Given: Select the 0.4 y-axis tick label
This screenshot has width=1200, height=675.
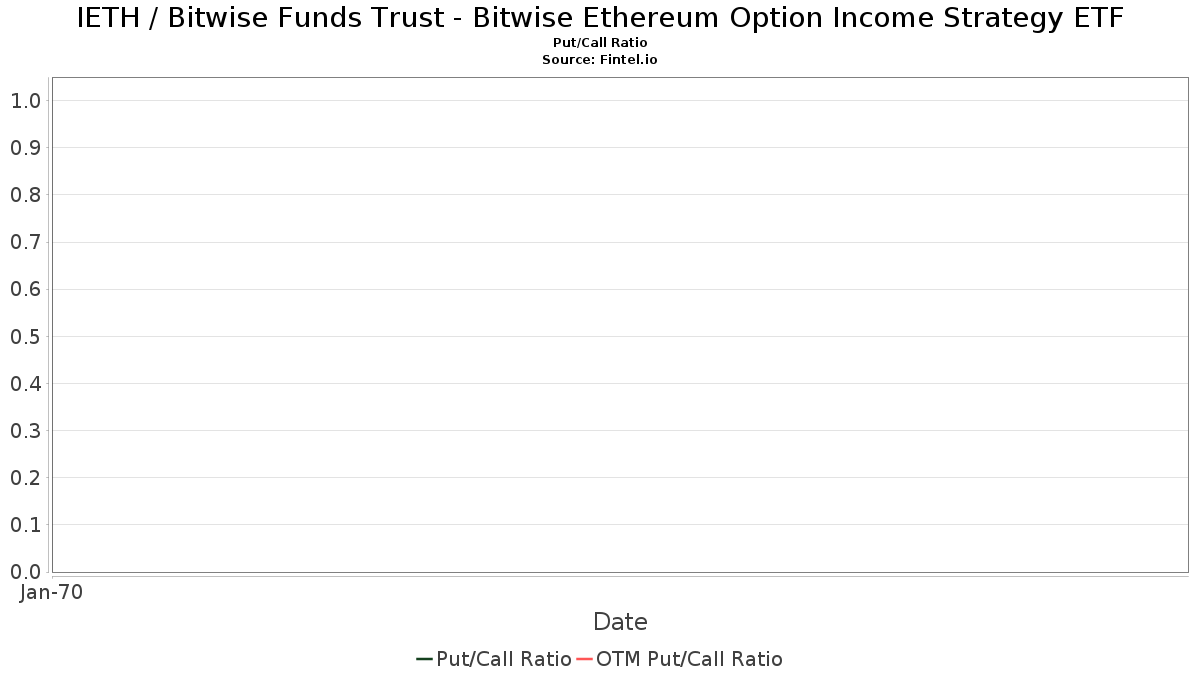Looking at the screenshot, I should pos(25,384).
